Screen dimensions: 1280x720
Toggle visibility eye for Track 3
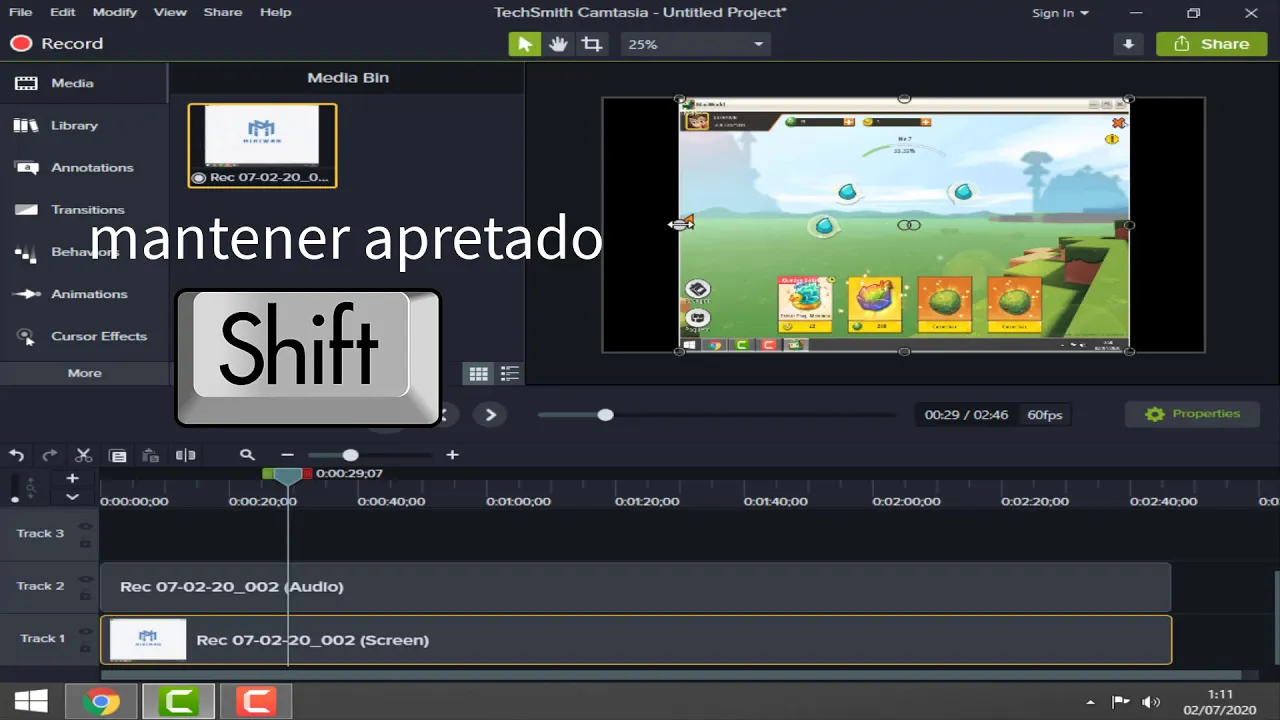pos(85,526)
